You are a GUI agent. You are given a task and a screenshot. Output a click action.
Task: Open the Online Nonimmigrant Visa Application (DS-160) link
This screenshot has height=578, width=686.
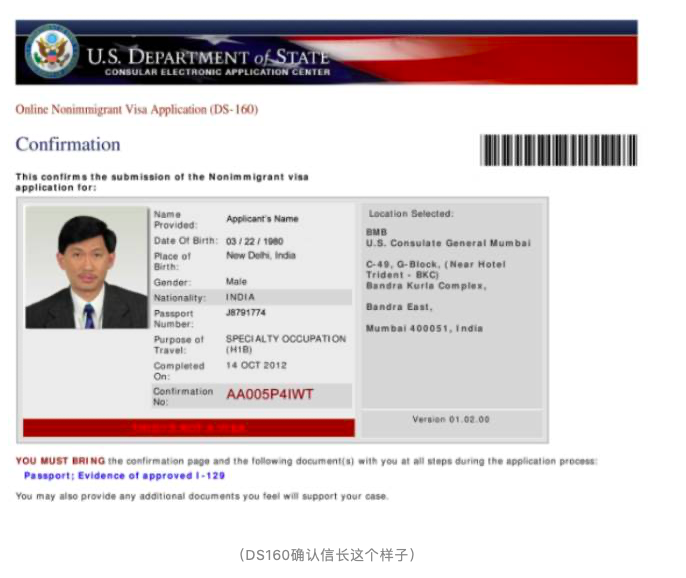136,109
